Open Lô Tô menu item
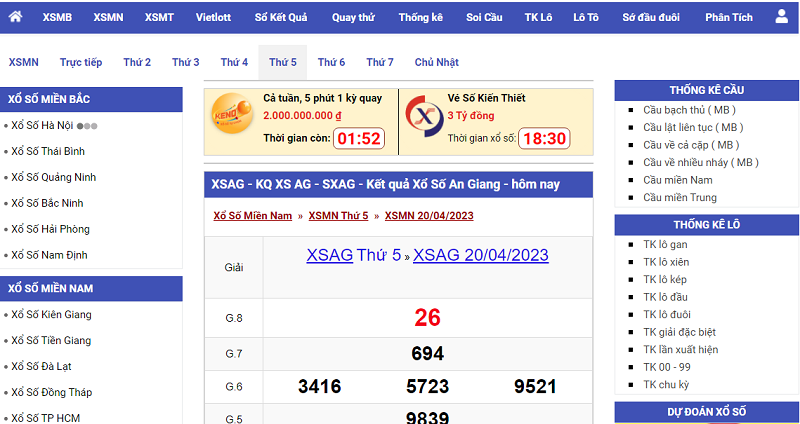800x424 pixels. click(586, 17)
